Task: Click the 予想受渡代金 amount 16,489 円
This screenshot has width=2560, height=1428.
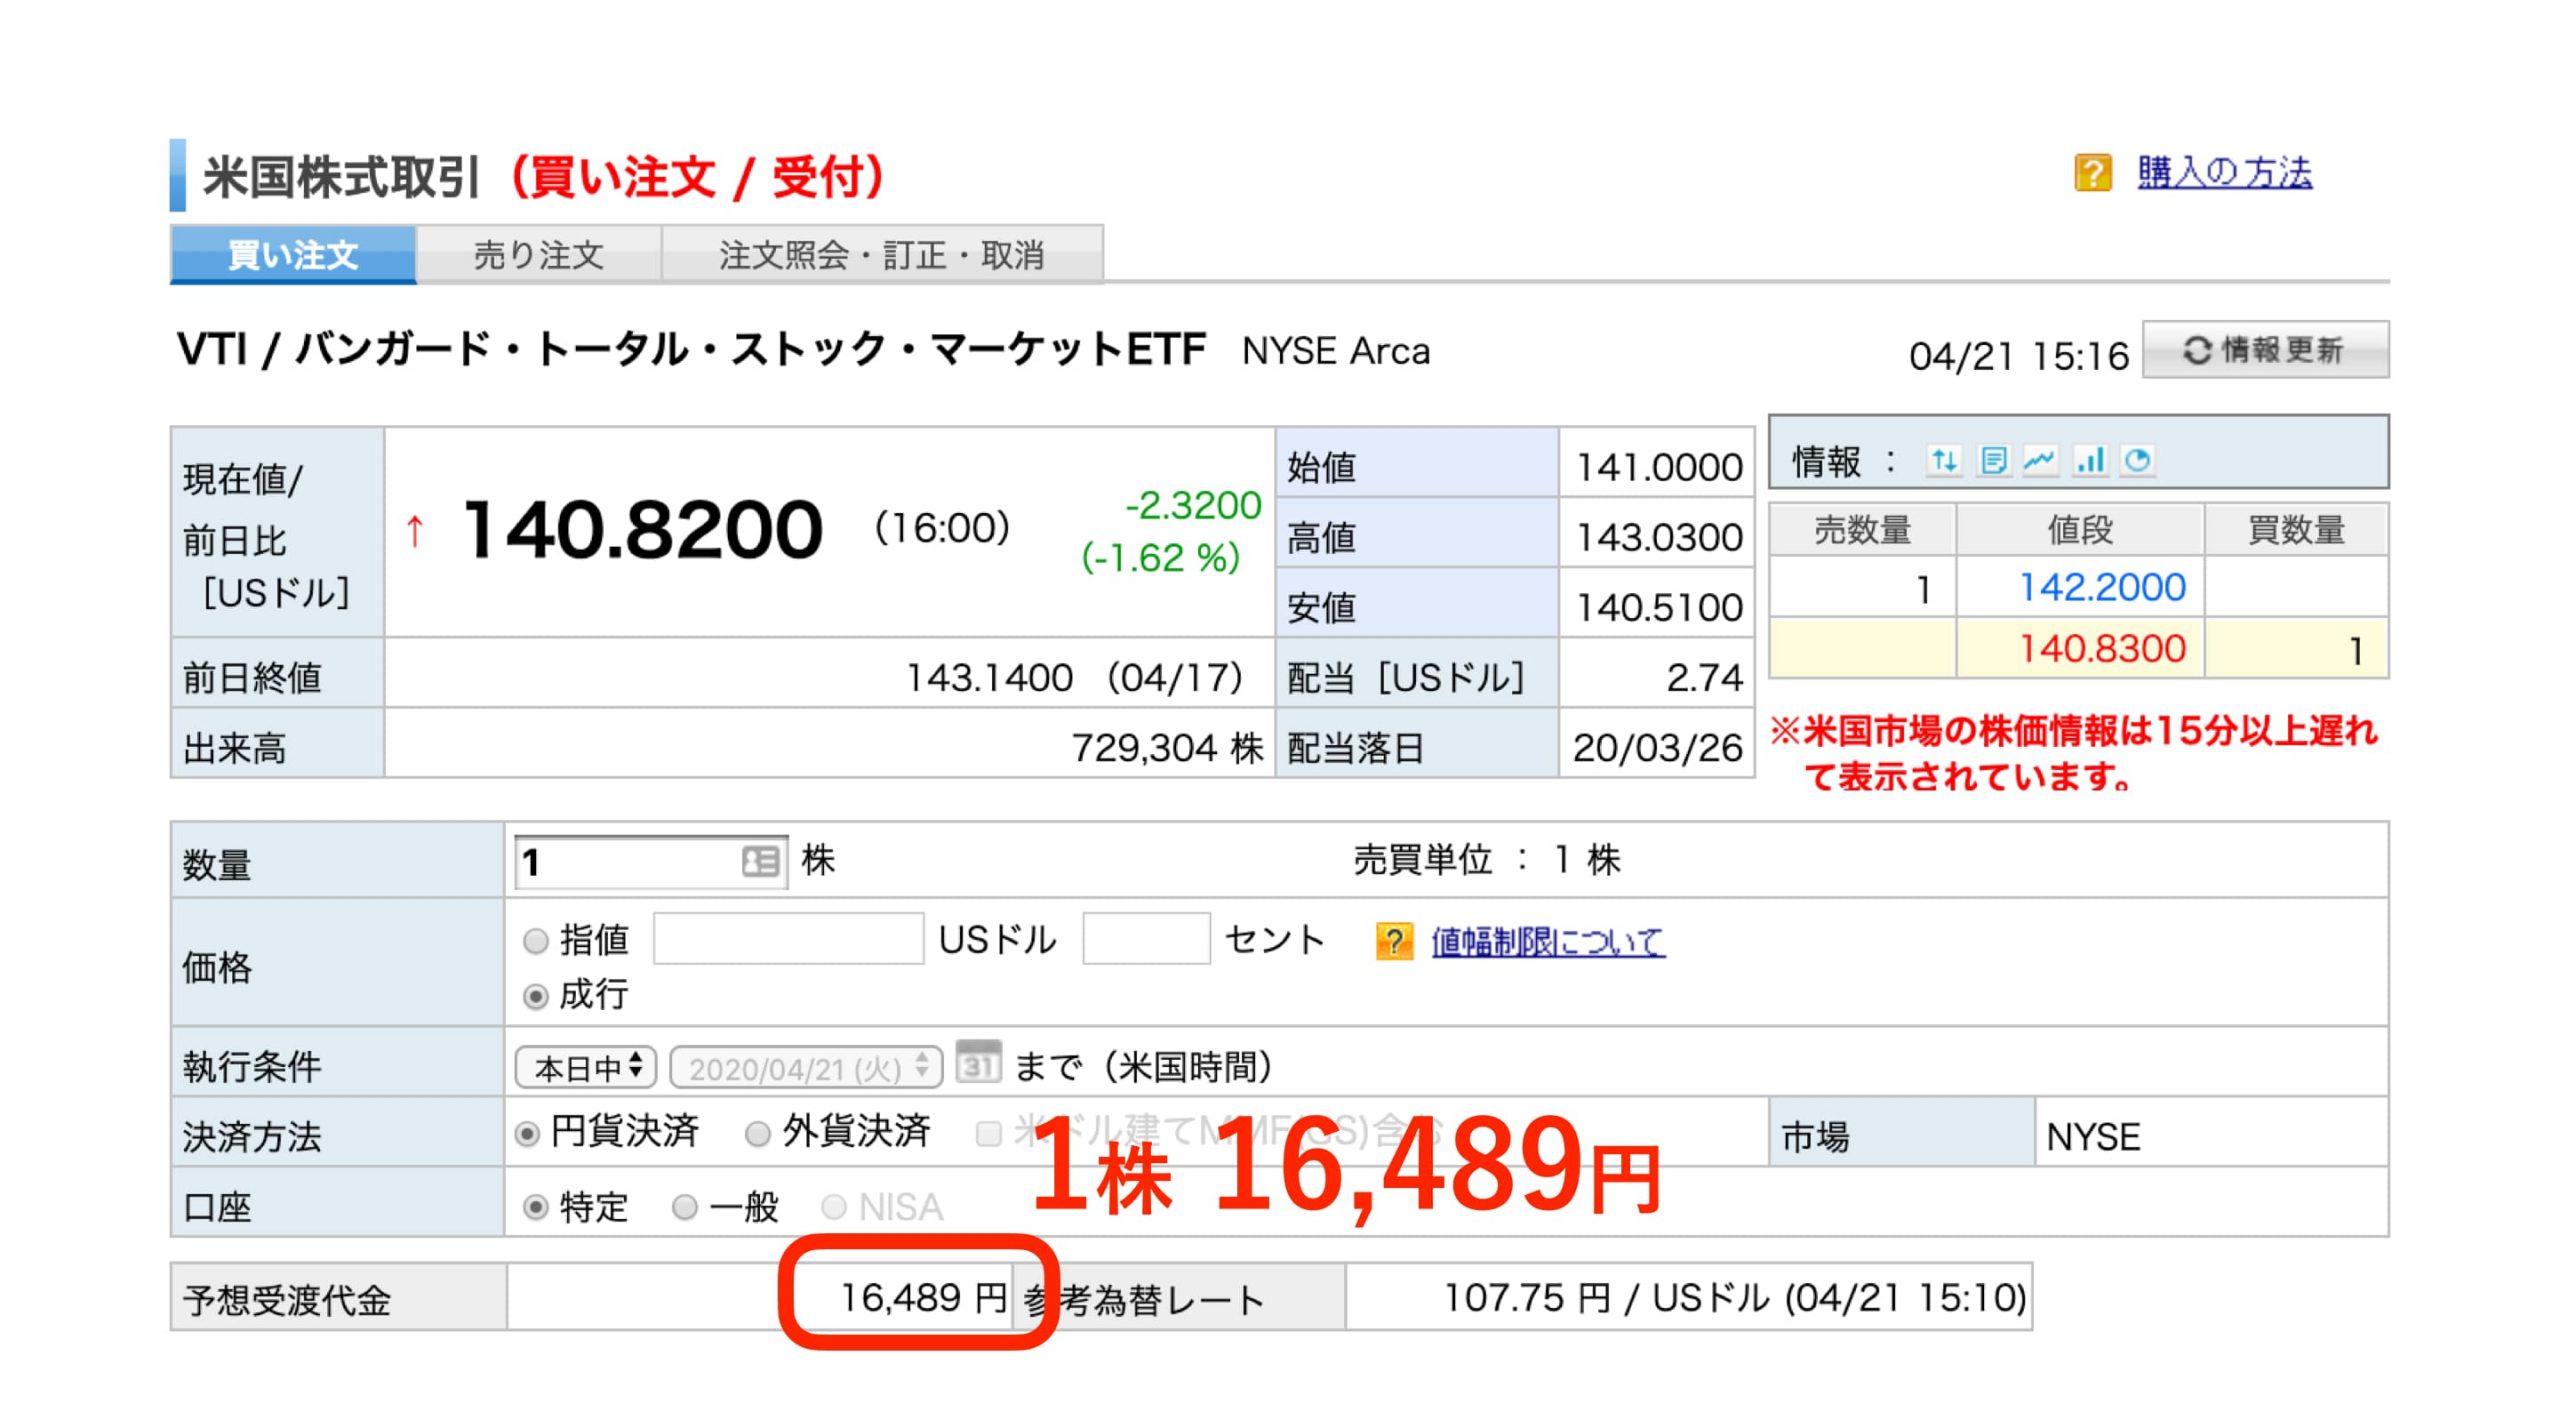Action: tap(923, 1298)
